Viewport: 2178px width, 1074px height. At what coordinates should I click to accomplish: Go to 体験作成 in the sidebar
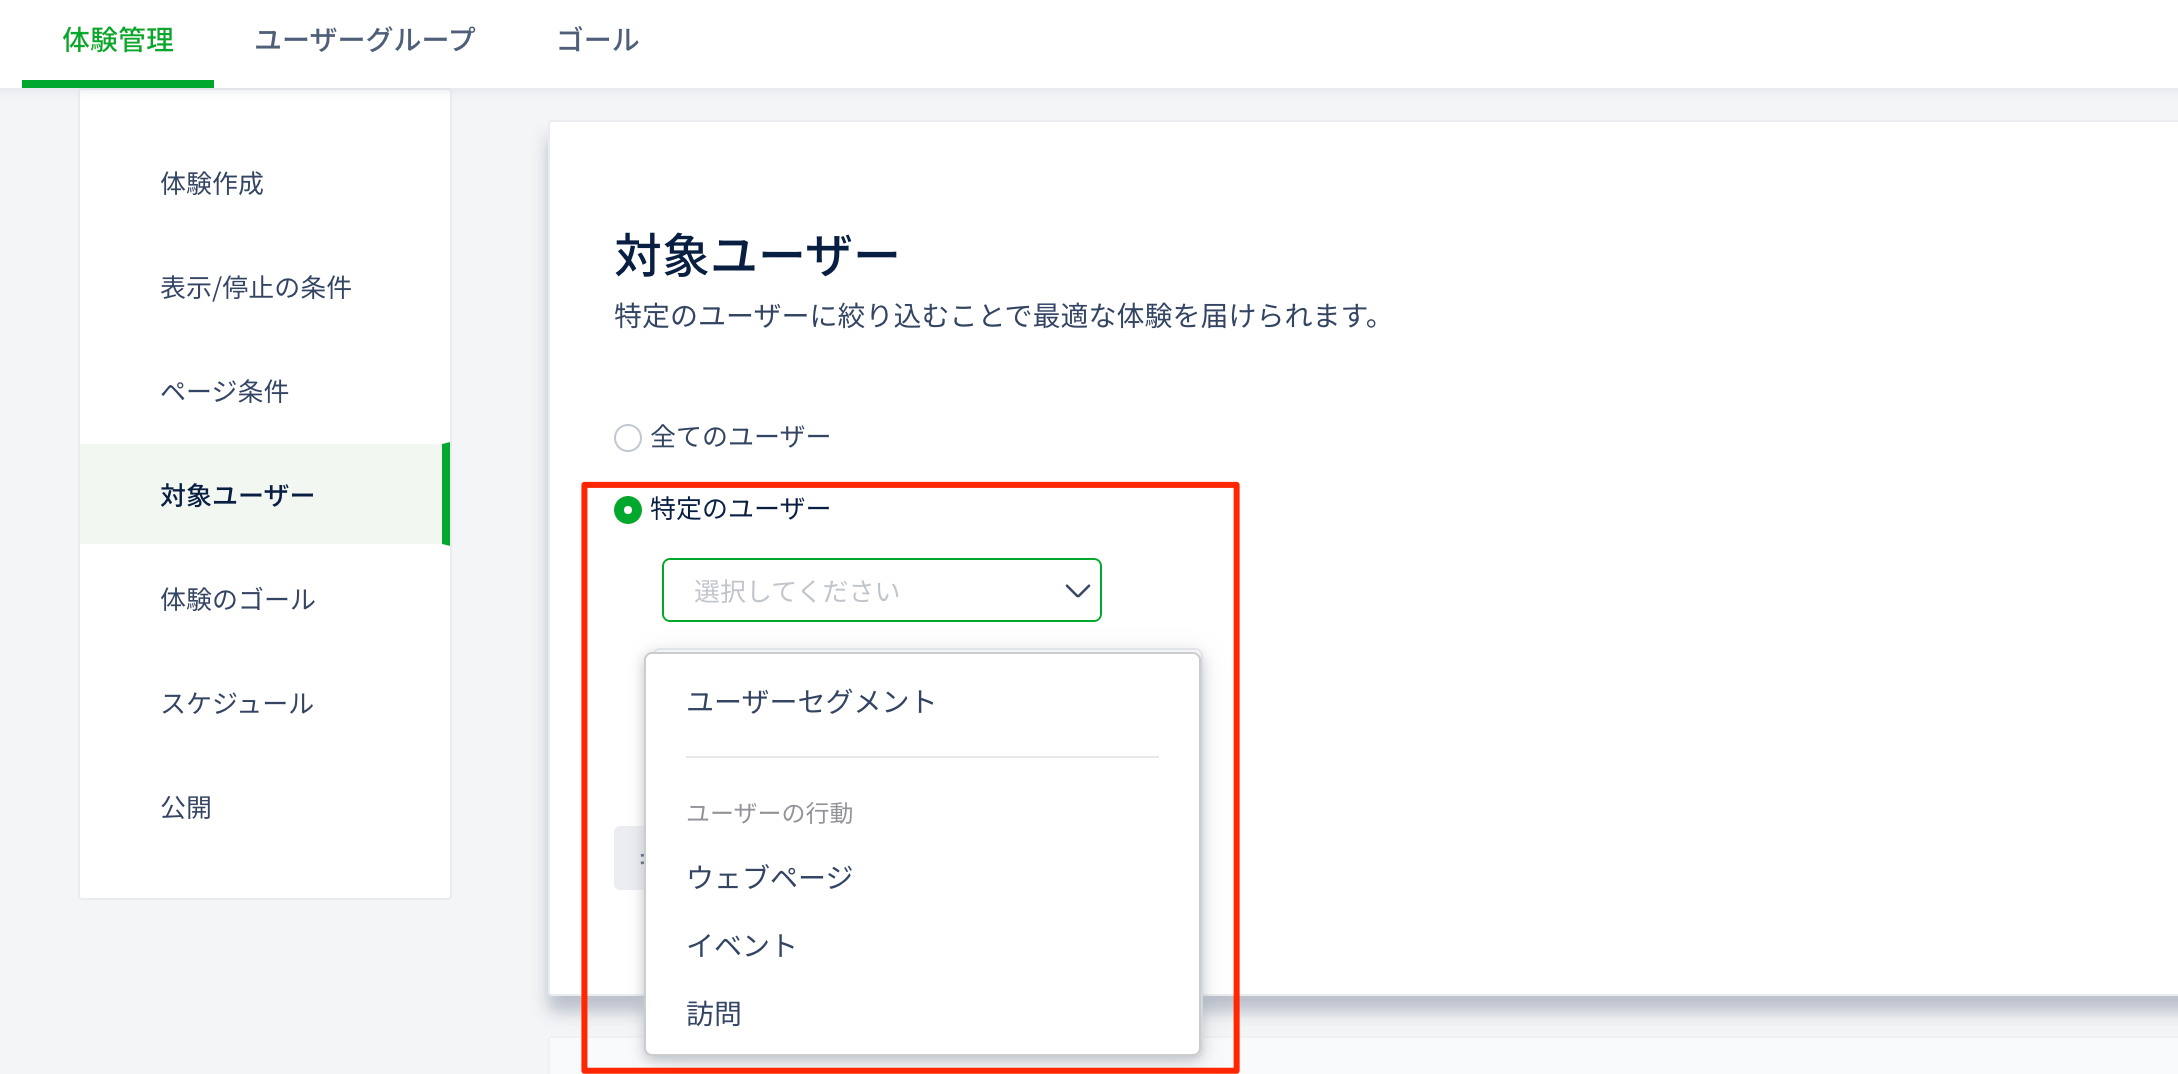point(212,184)
